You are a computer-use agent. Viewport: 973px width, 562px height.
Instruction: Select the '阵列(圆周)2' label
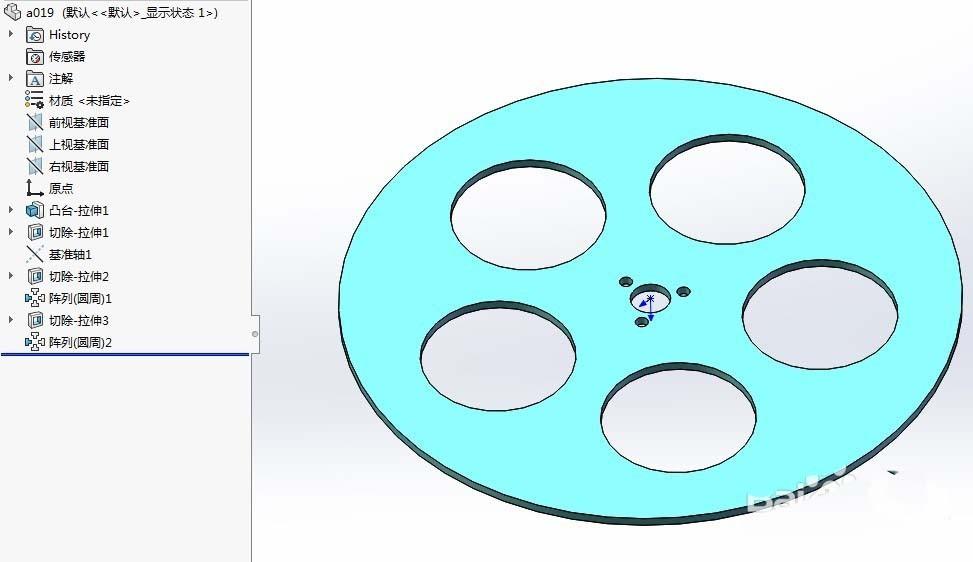(x=81, y=342)
